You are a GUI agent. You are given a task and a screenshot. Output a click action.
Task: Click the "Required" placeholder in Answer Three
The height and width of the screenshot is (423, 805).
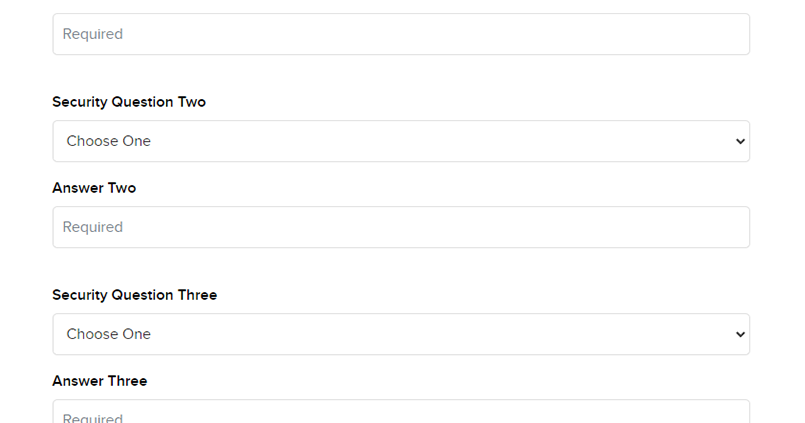pos(93,417)
